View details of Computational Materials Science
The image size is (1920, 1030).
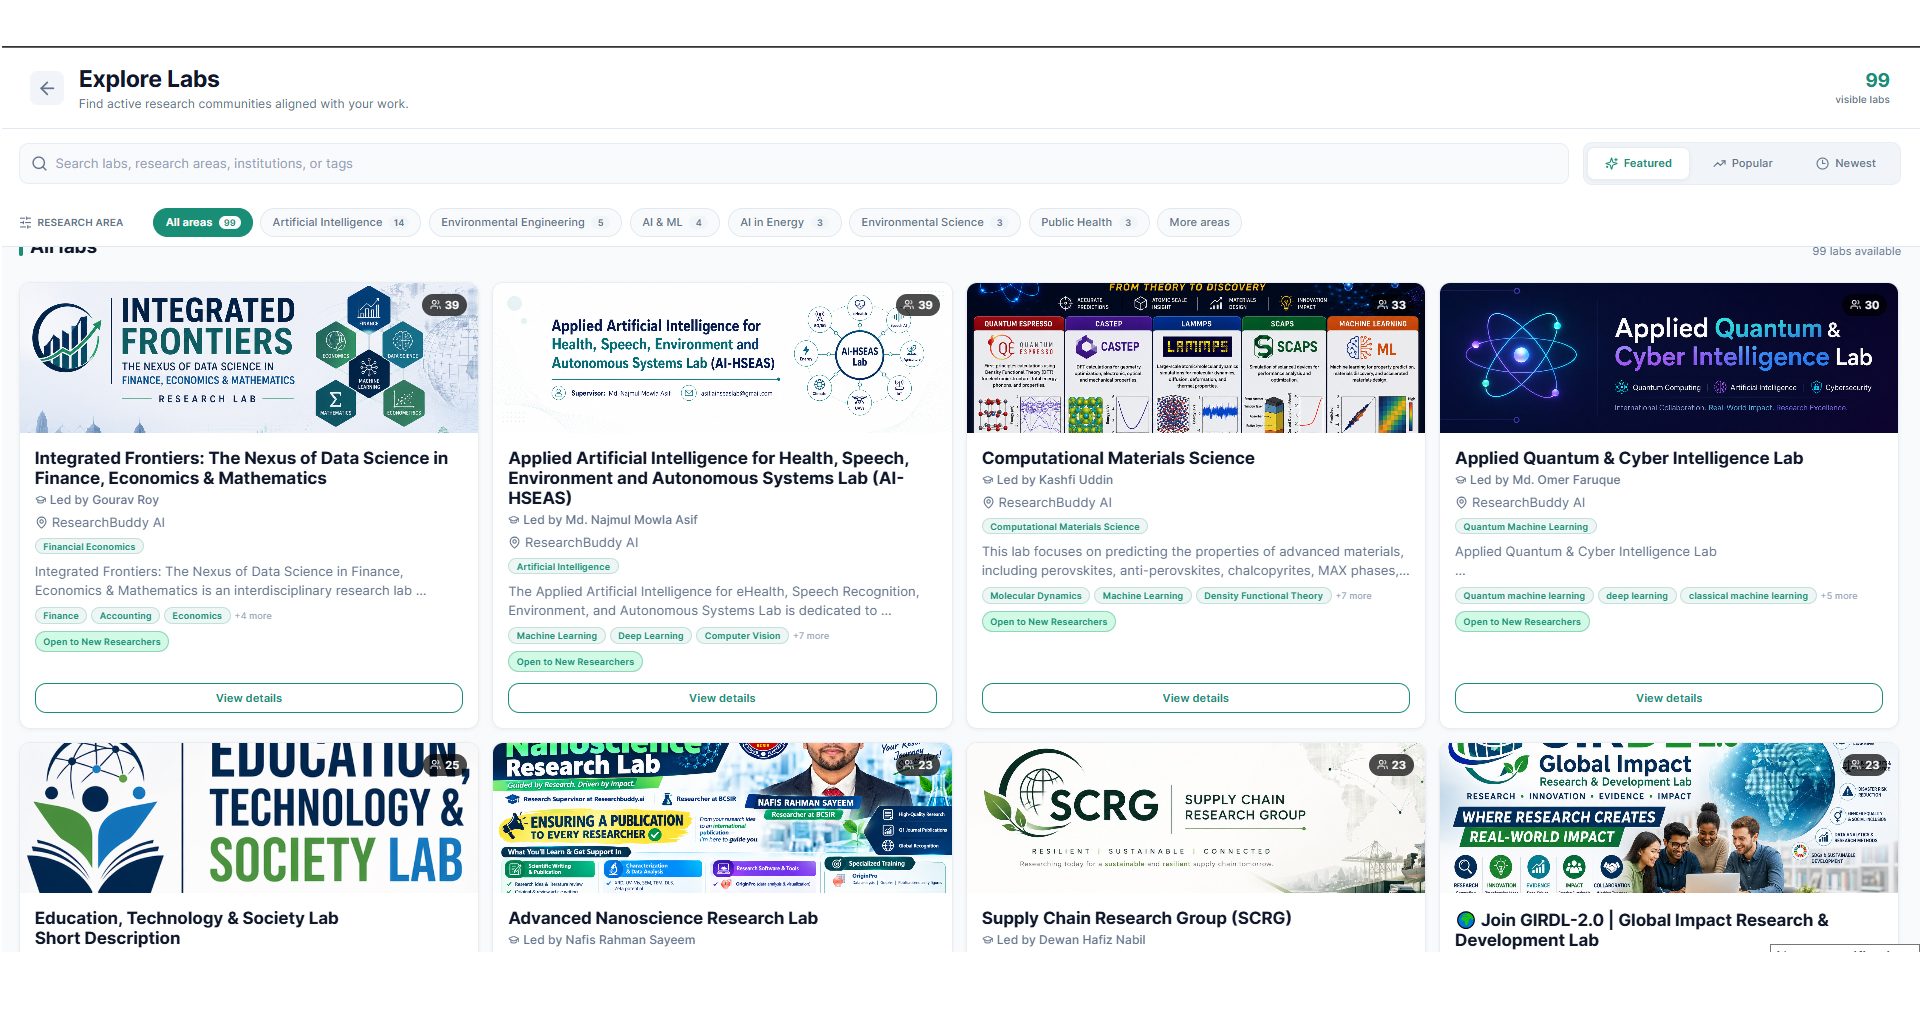click(1195, 698)
